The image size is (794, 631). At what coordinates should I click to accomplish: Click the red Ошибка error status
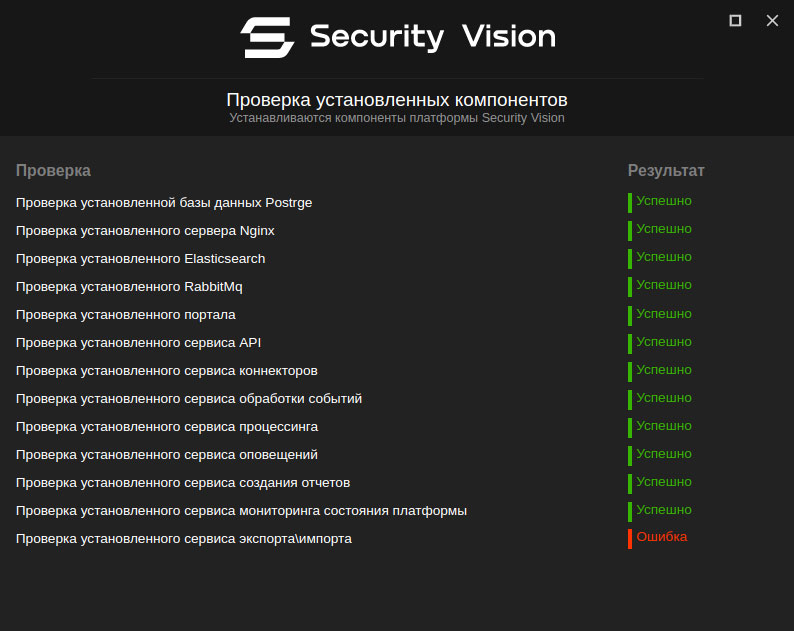tap(661, 537)
